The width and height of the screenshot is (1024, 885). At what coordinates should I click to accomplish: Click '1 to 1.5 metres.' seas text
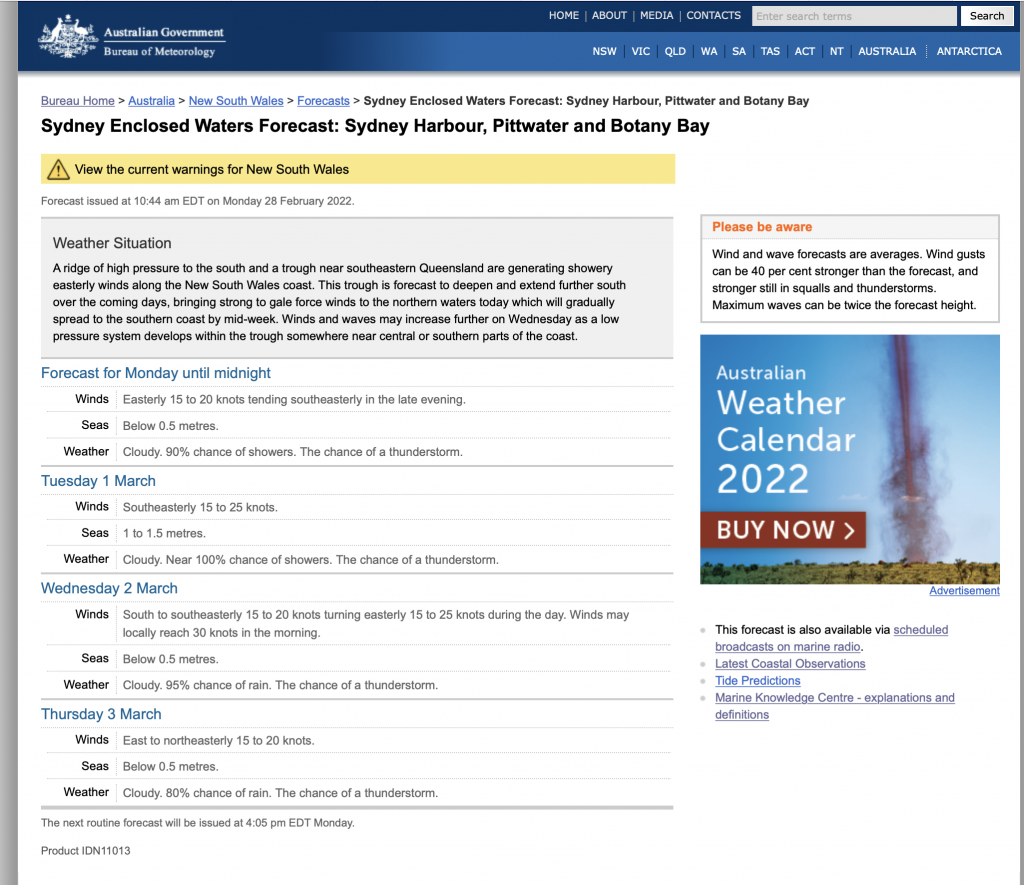164,534
